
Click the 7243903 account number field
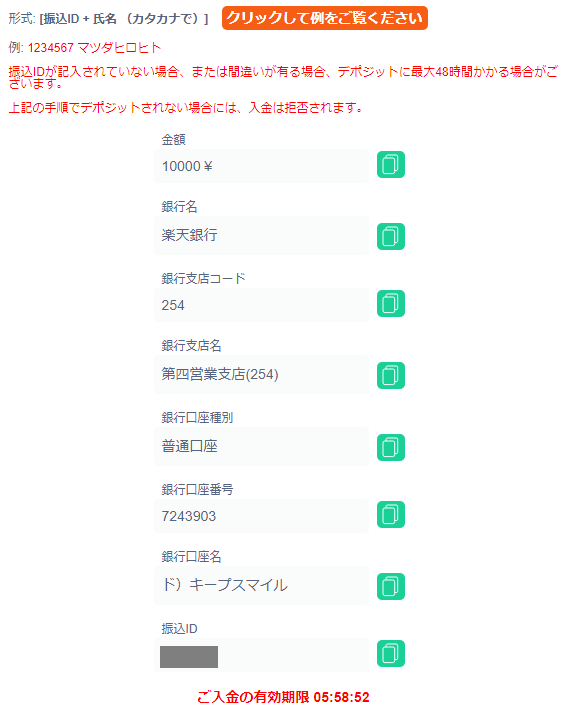[261, 516]
